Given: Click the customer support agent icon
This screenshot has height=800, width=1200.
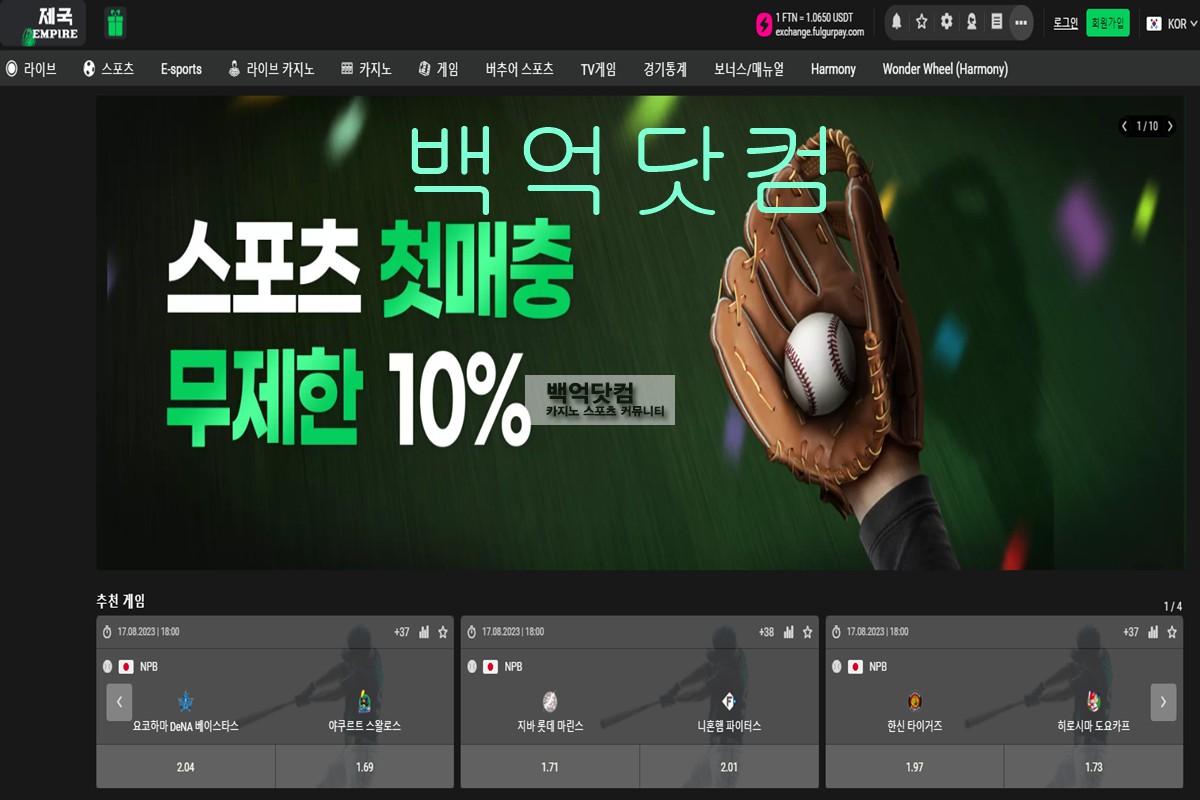Looking at the screenshot, I should [x=971, y=22].
